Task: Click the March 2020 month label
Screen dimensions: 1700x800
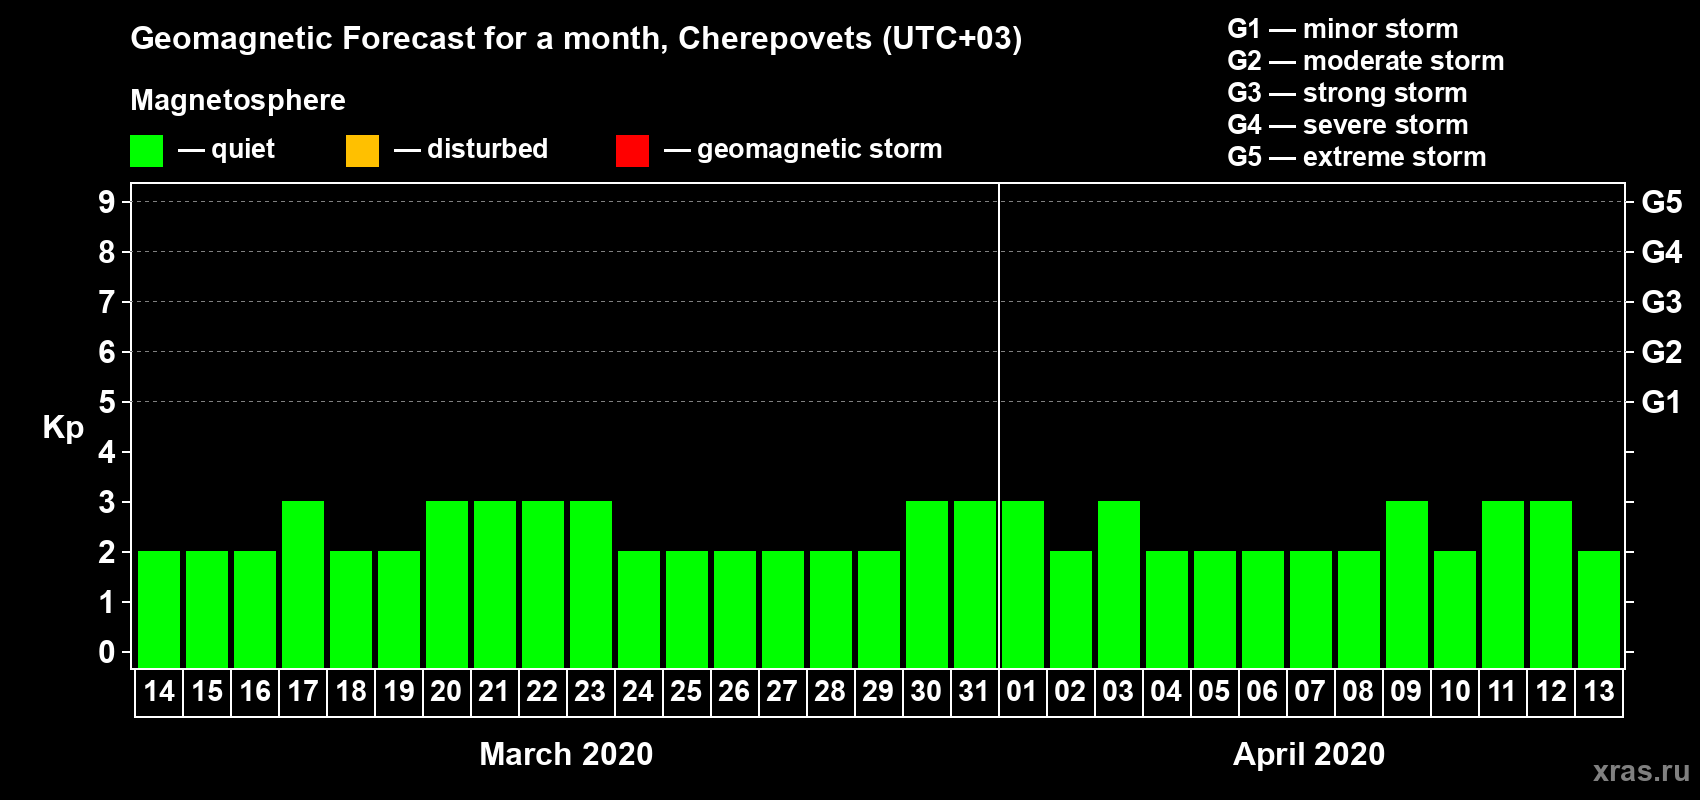Action: point(566,754)
